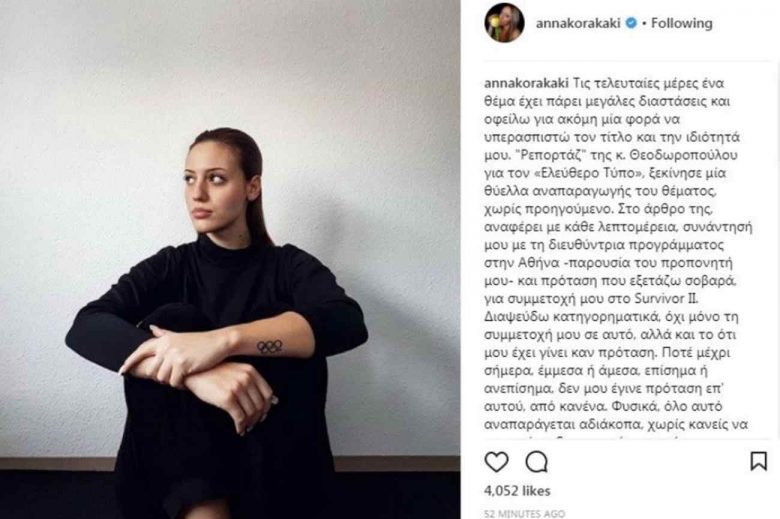Click the dot separator before Following
This screenshot has width=780, height=519.
[x=644, y=23]
